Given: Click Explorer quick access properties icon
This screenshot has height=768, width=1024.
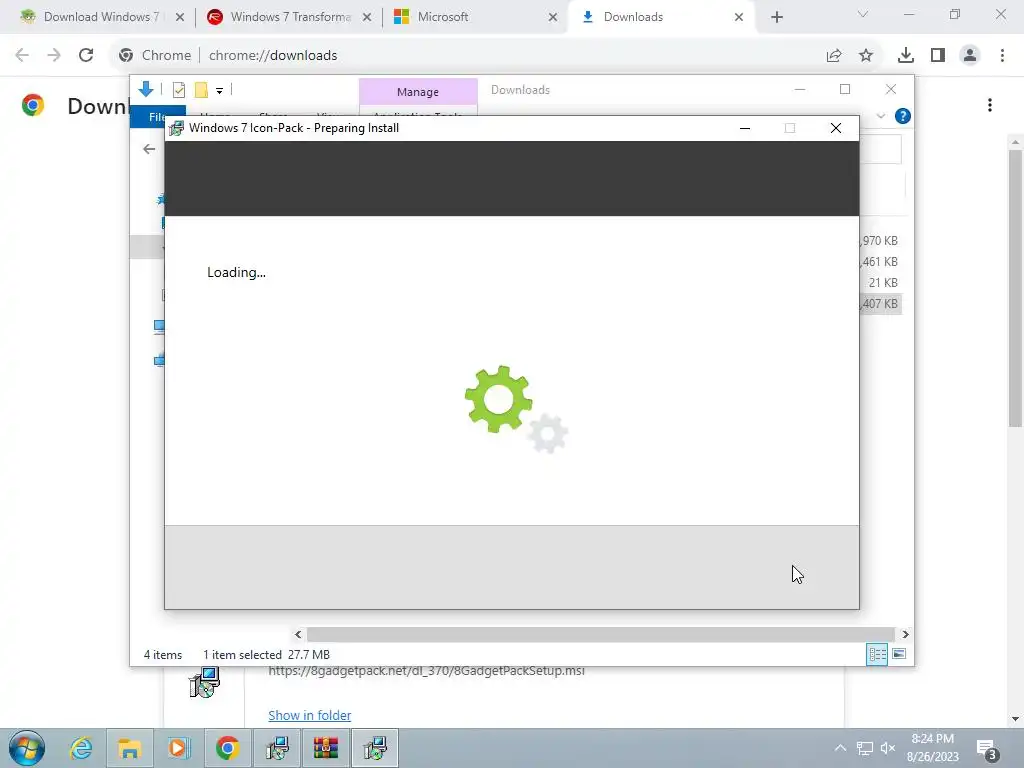Looking at the screenshot, I should tap(178, 90).
